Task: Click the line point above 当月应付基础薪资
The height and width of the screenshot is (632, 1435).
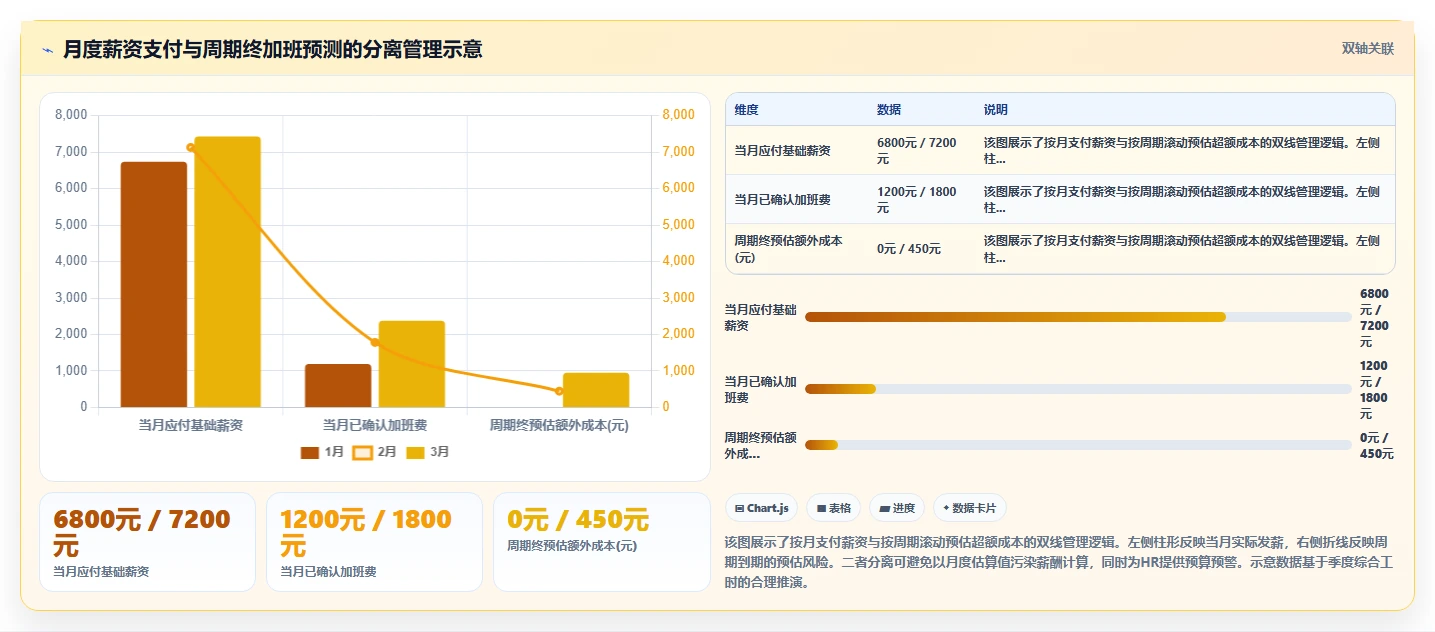Action: [191, 147]
